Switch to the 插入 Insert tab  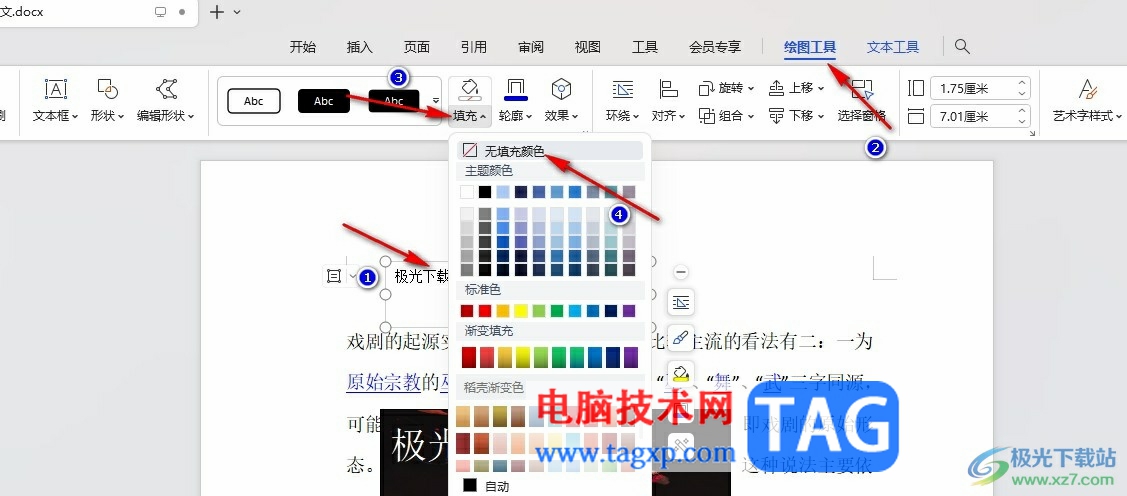(x=359, y=47)
